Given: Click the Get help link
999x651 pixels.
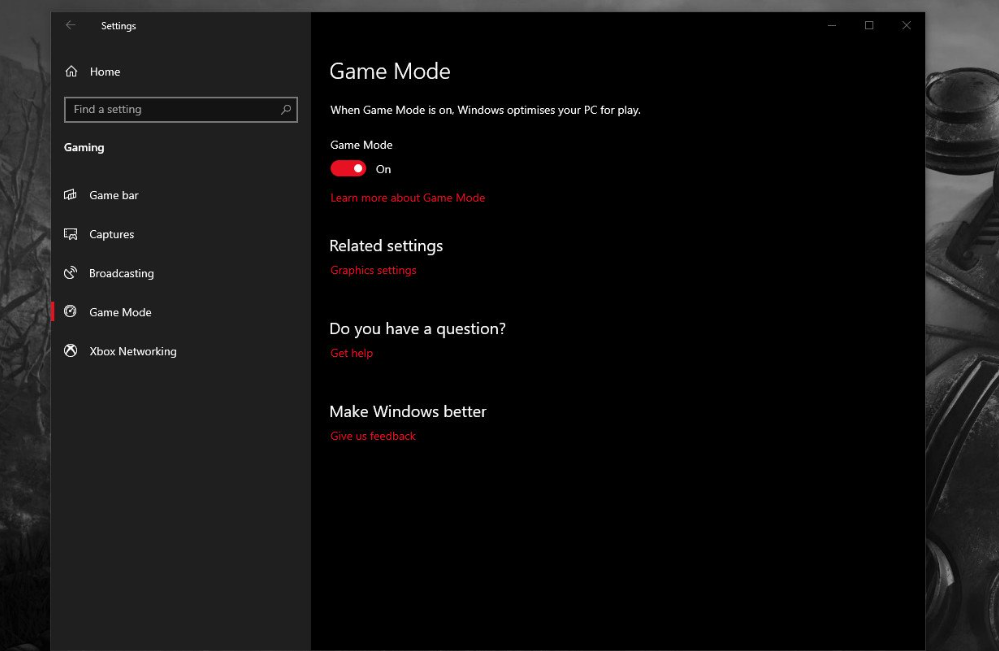Looking at the screenshot, I should click(x=351, y=353).
